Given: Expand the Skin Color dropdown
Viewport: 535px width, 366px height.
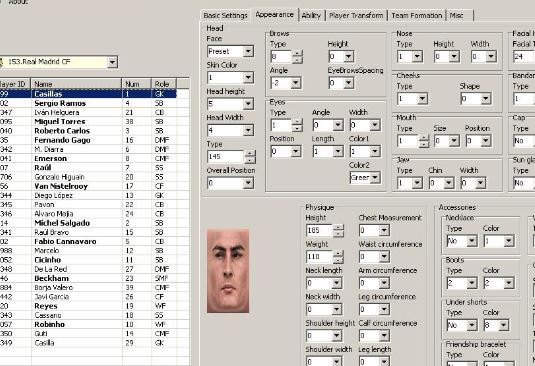Looking at the screenshot, I should point(248,77).
